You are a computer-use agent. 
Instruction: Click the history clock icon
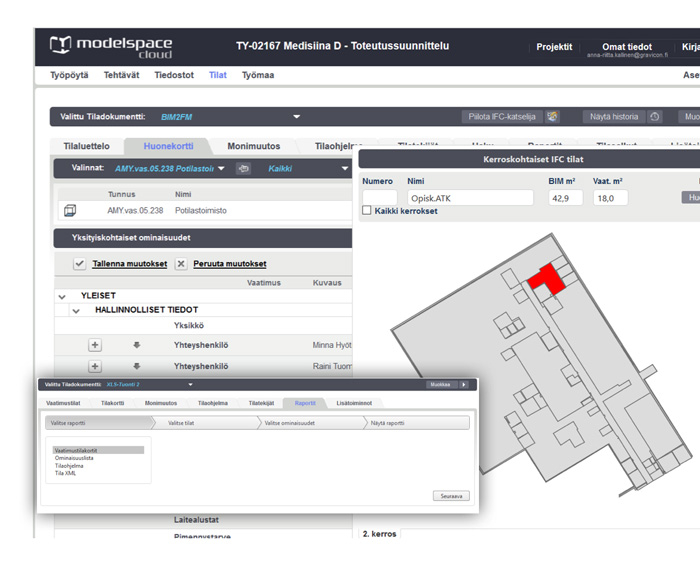[x=655, y=117]
